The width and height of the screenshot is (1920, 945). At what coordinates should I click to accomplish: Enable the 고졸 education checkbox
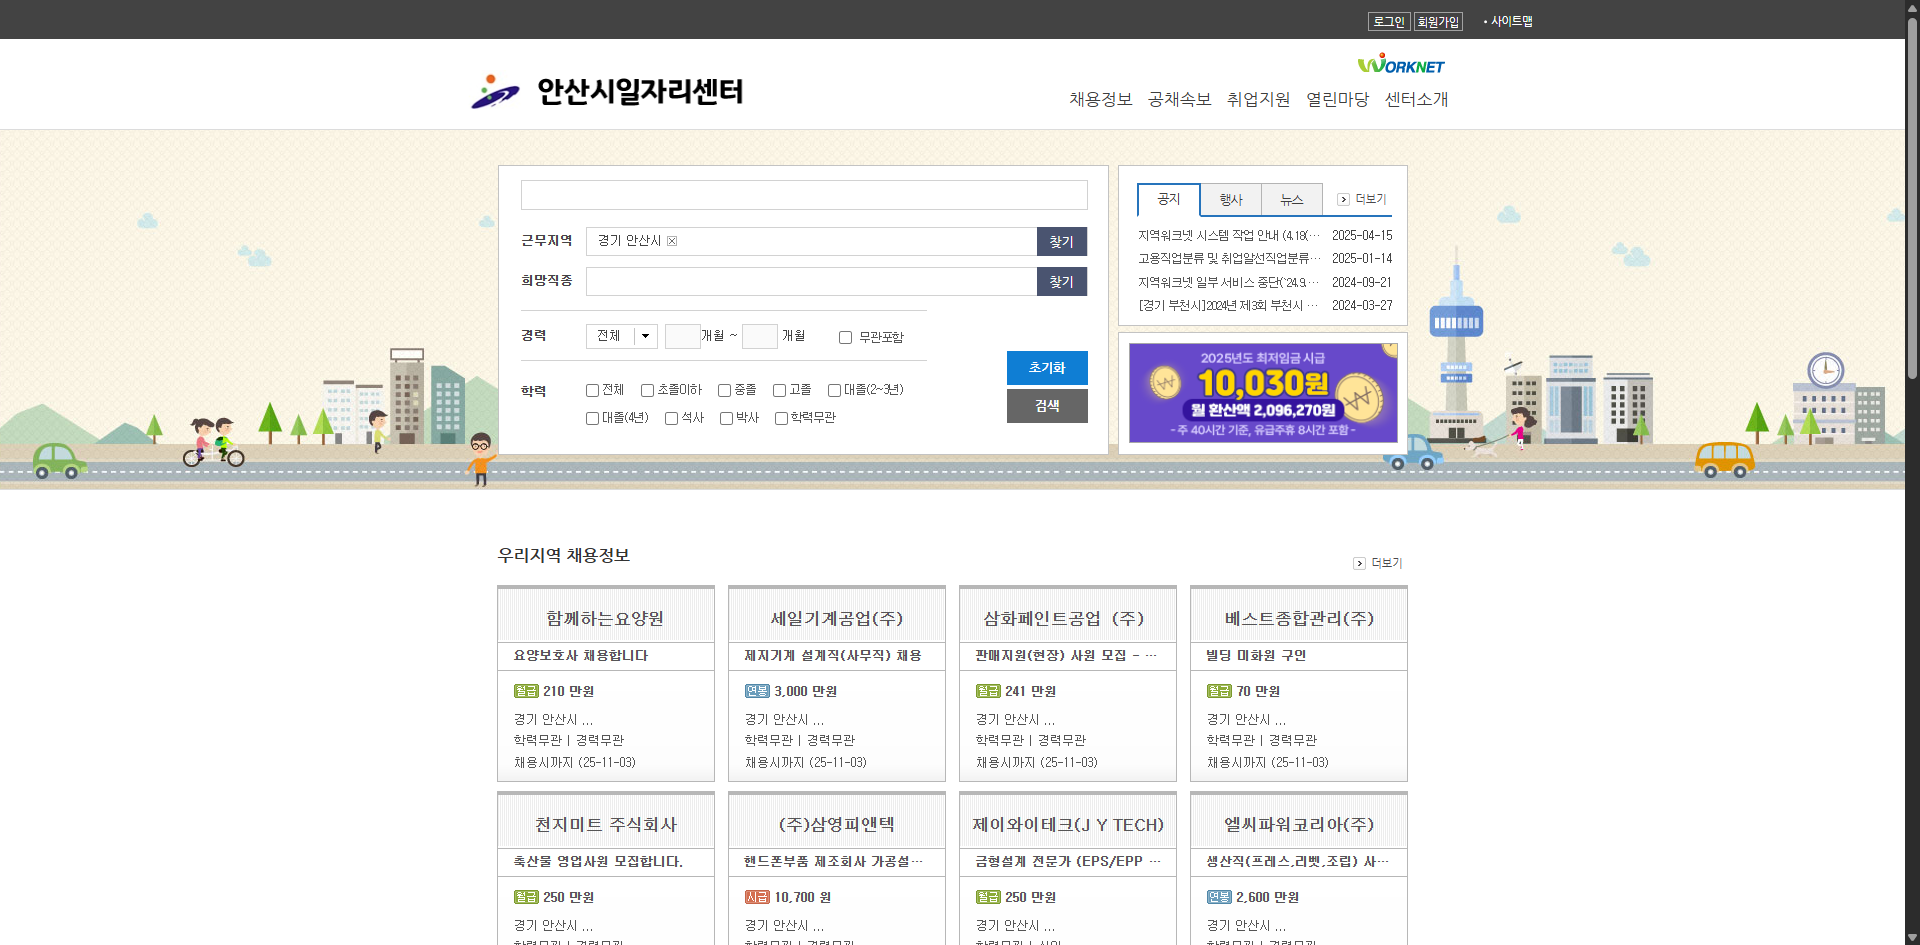click(778, 390)
